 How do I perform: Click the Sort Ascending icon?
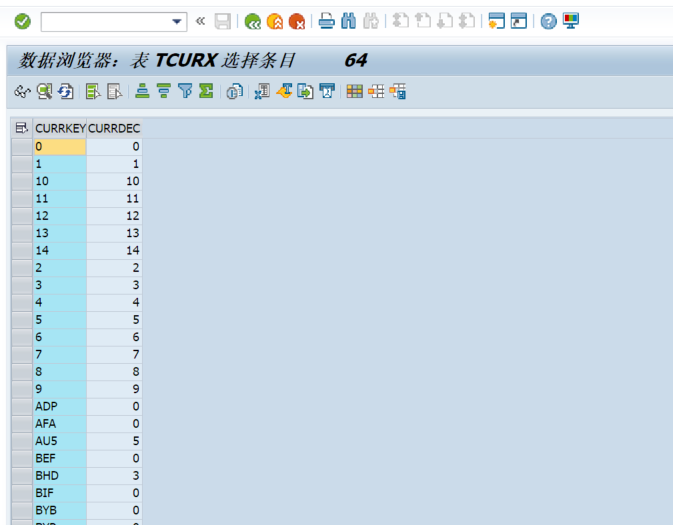coord(142,91)
